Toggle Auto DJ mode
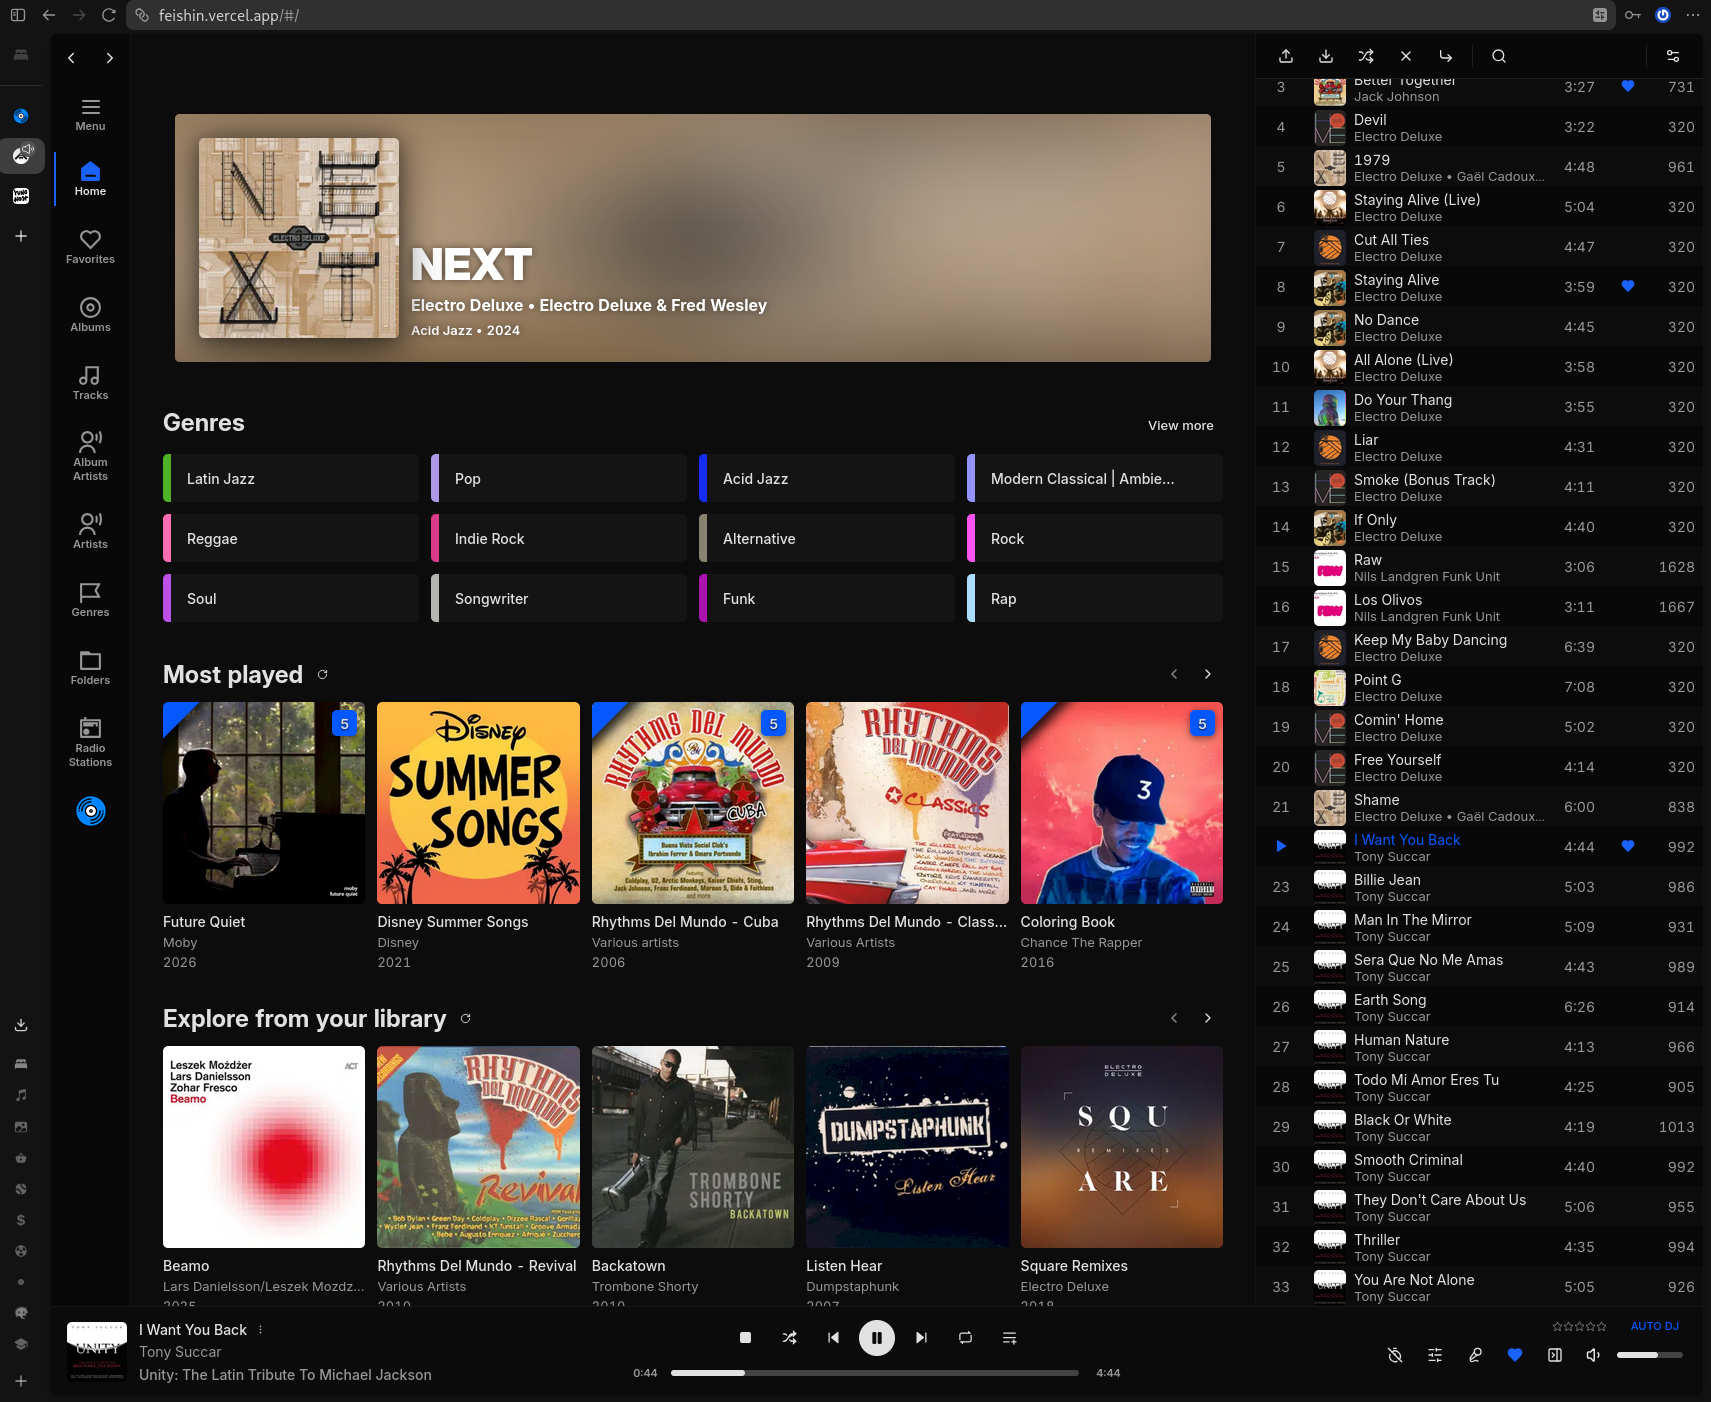1711x1402 pixels. [x=1654, y=1326]
